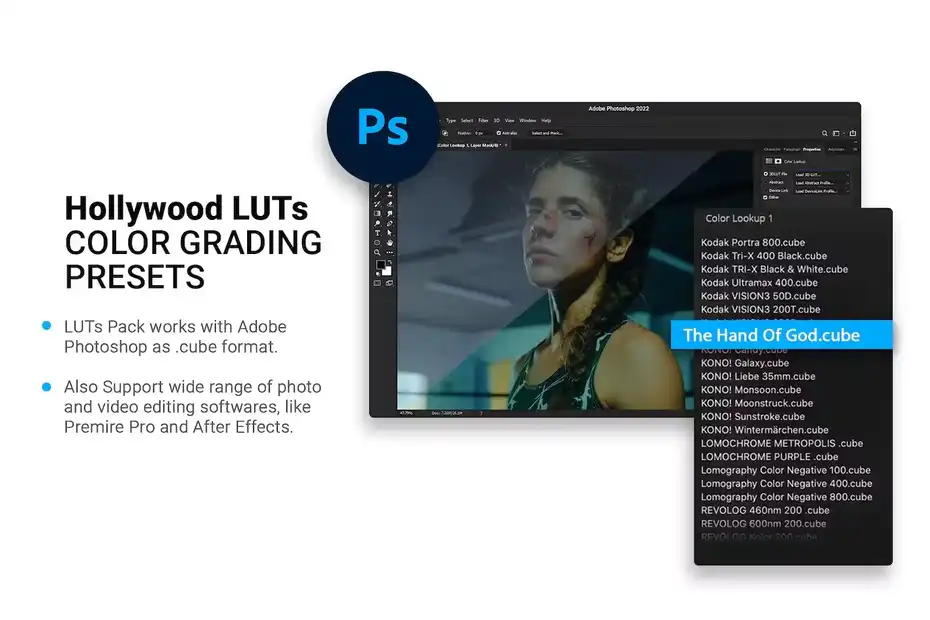The height and width of the screenshot is (620, 930).
Task: Select the Eraser tool
Action: [x=390, y=204]
